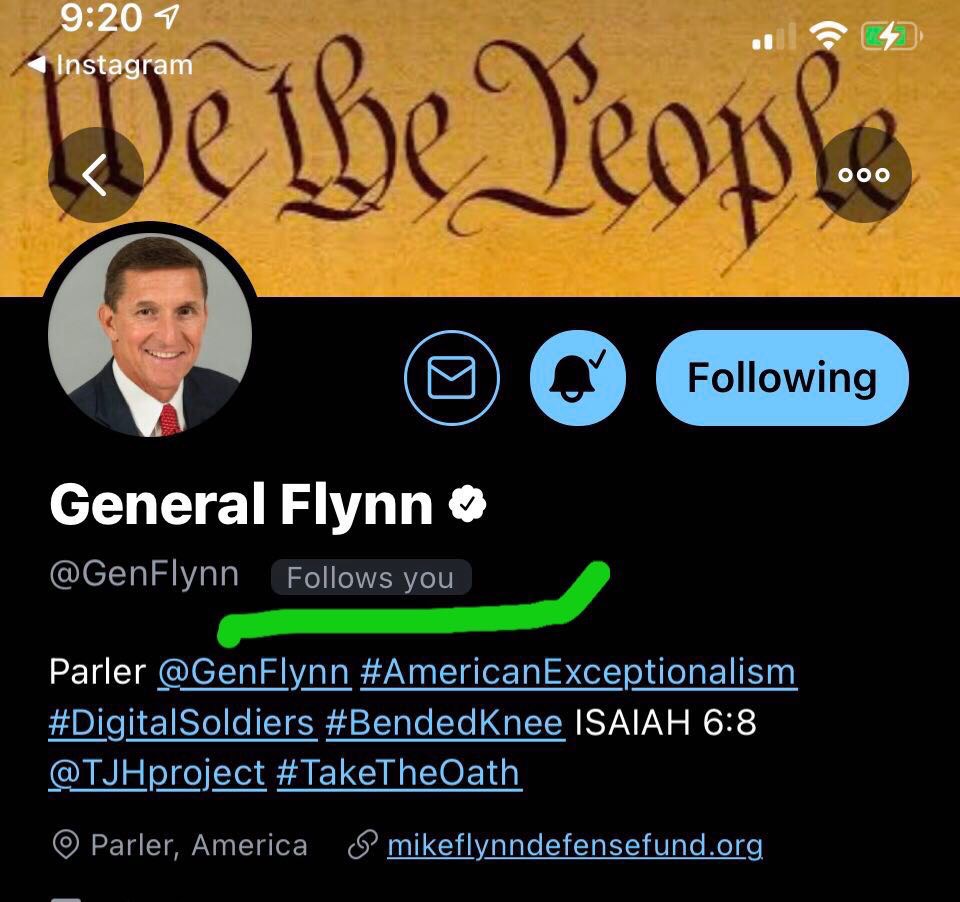Open direct message envelope icon

point(451,378)
